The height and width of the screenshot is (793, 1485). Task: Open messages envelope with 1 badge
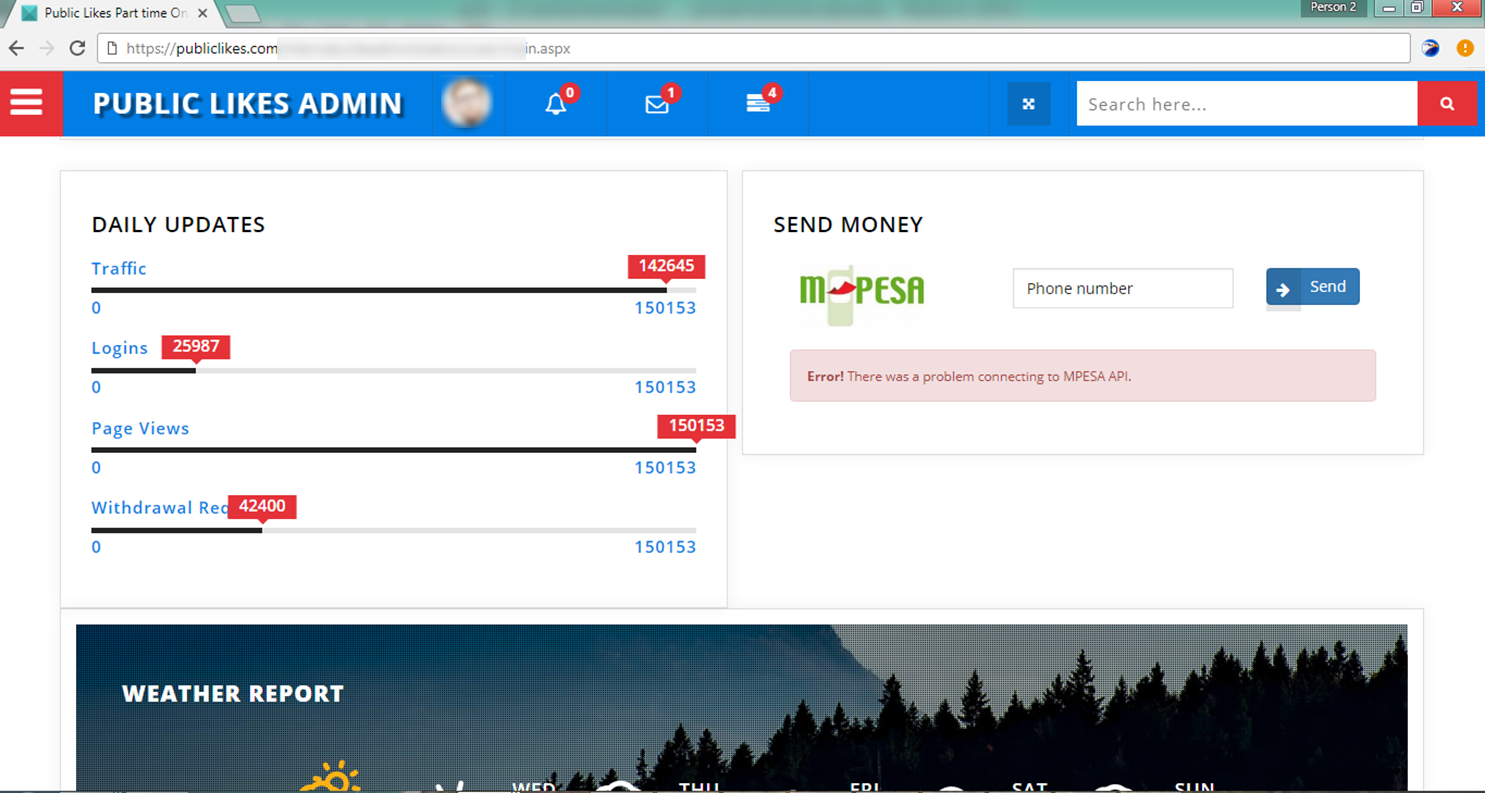point(657,103)
